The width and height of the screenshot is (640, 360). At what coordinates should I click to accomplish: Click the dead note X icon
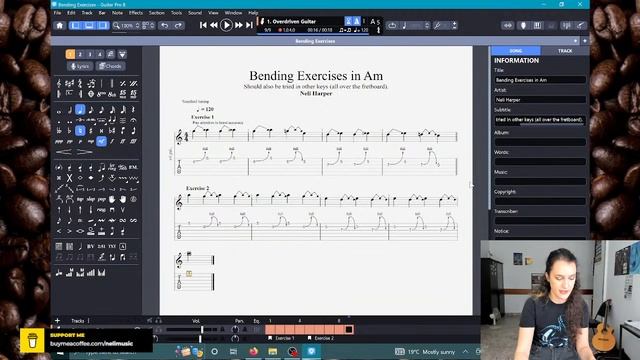pos(69,178)
